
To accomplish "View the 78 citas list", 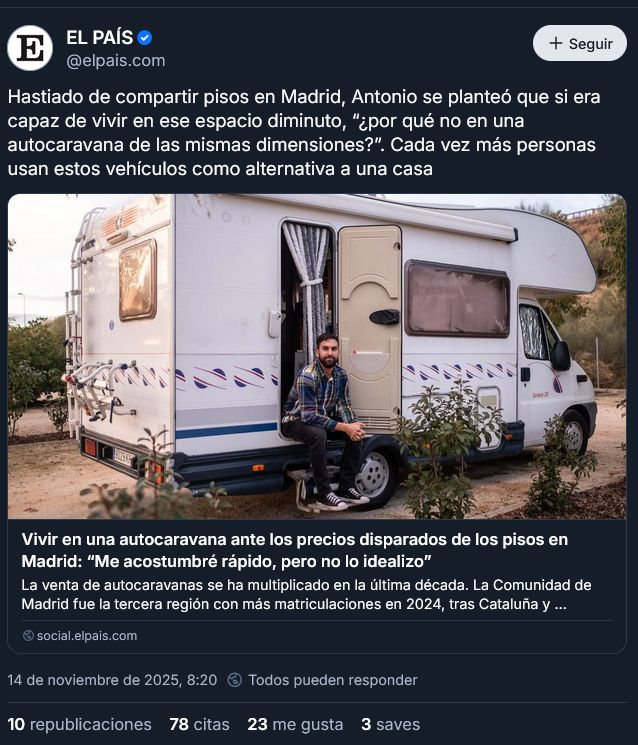I will coord(200,725).
